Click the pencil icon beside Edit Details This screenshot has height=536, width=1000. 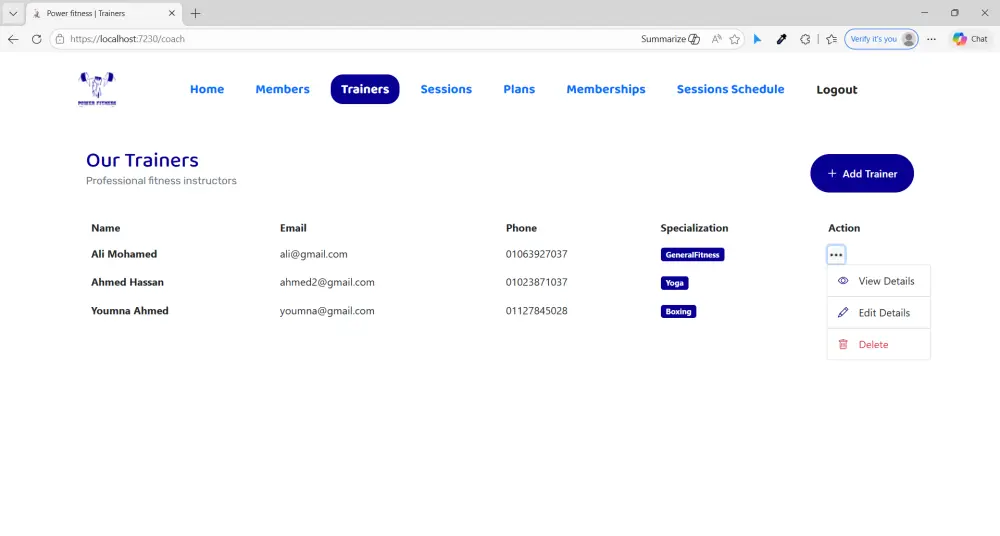point(843,312)
